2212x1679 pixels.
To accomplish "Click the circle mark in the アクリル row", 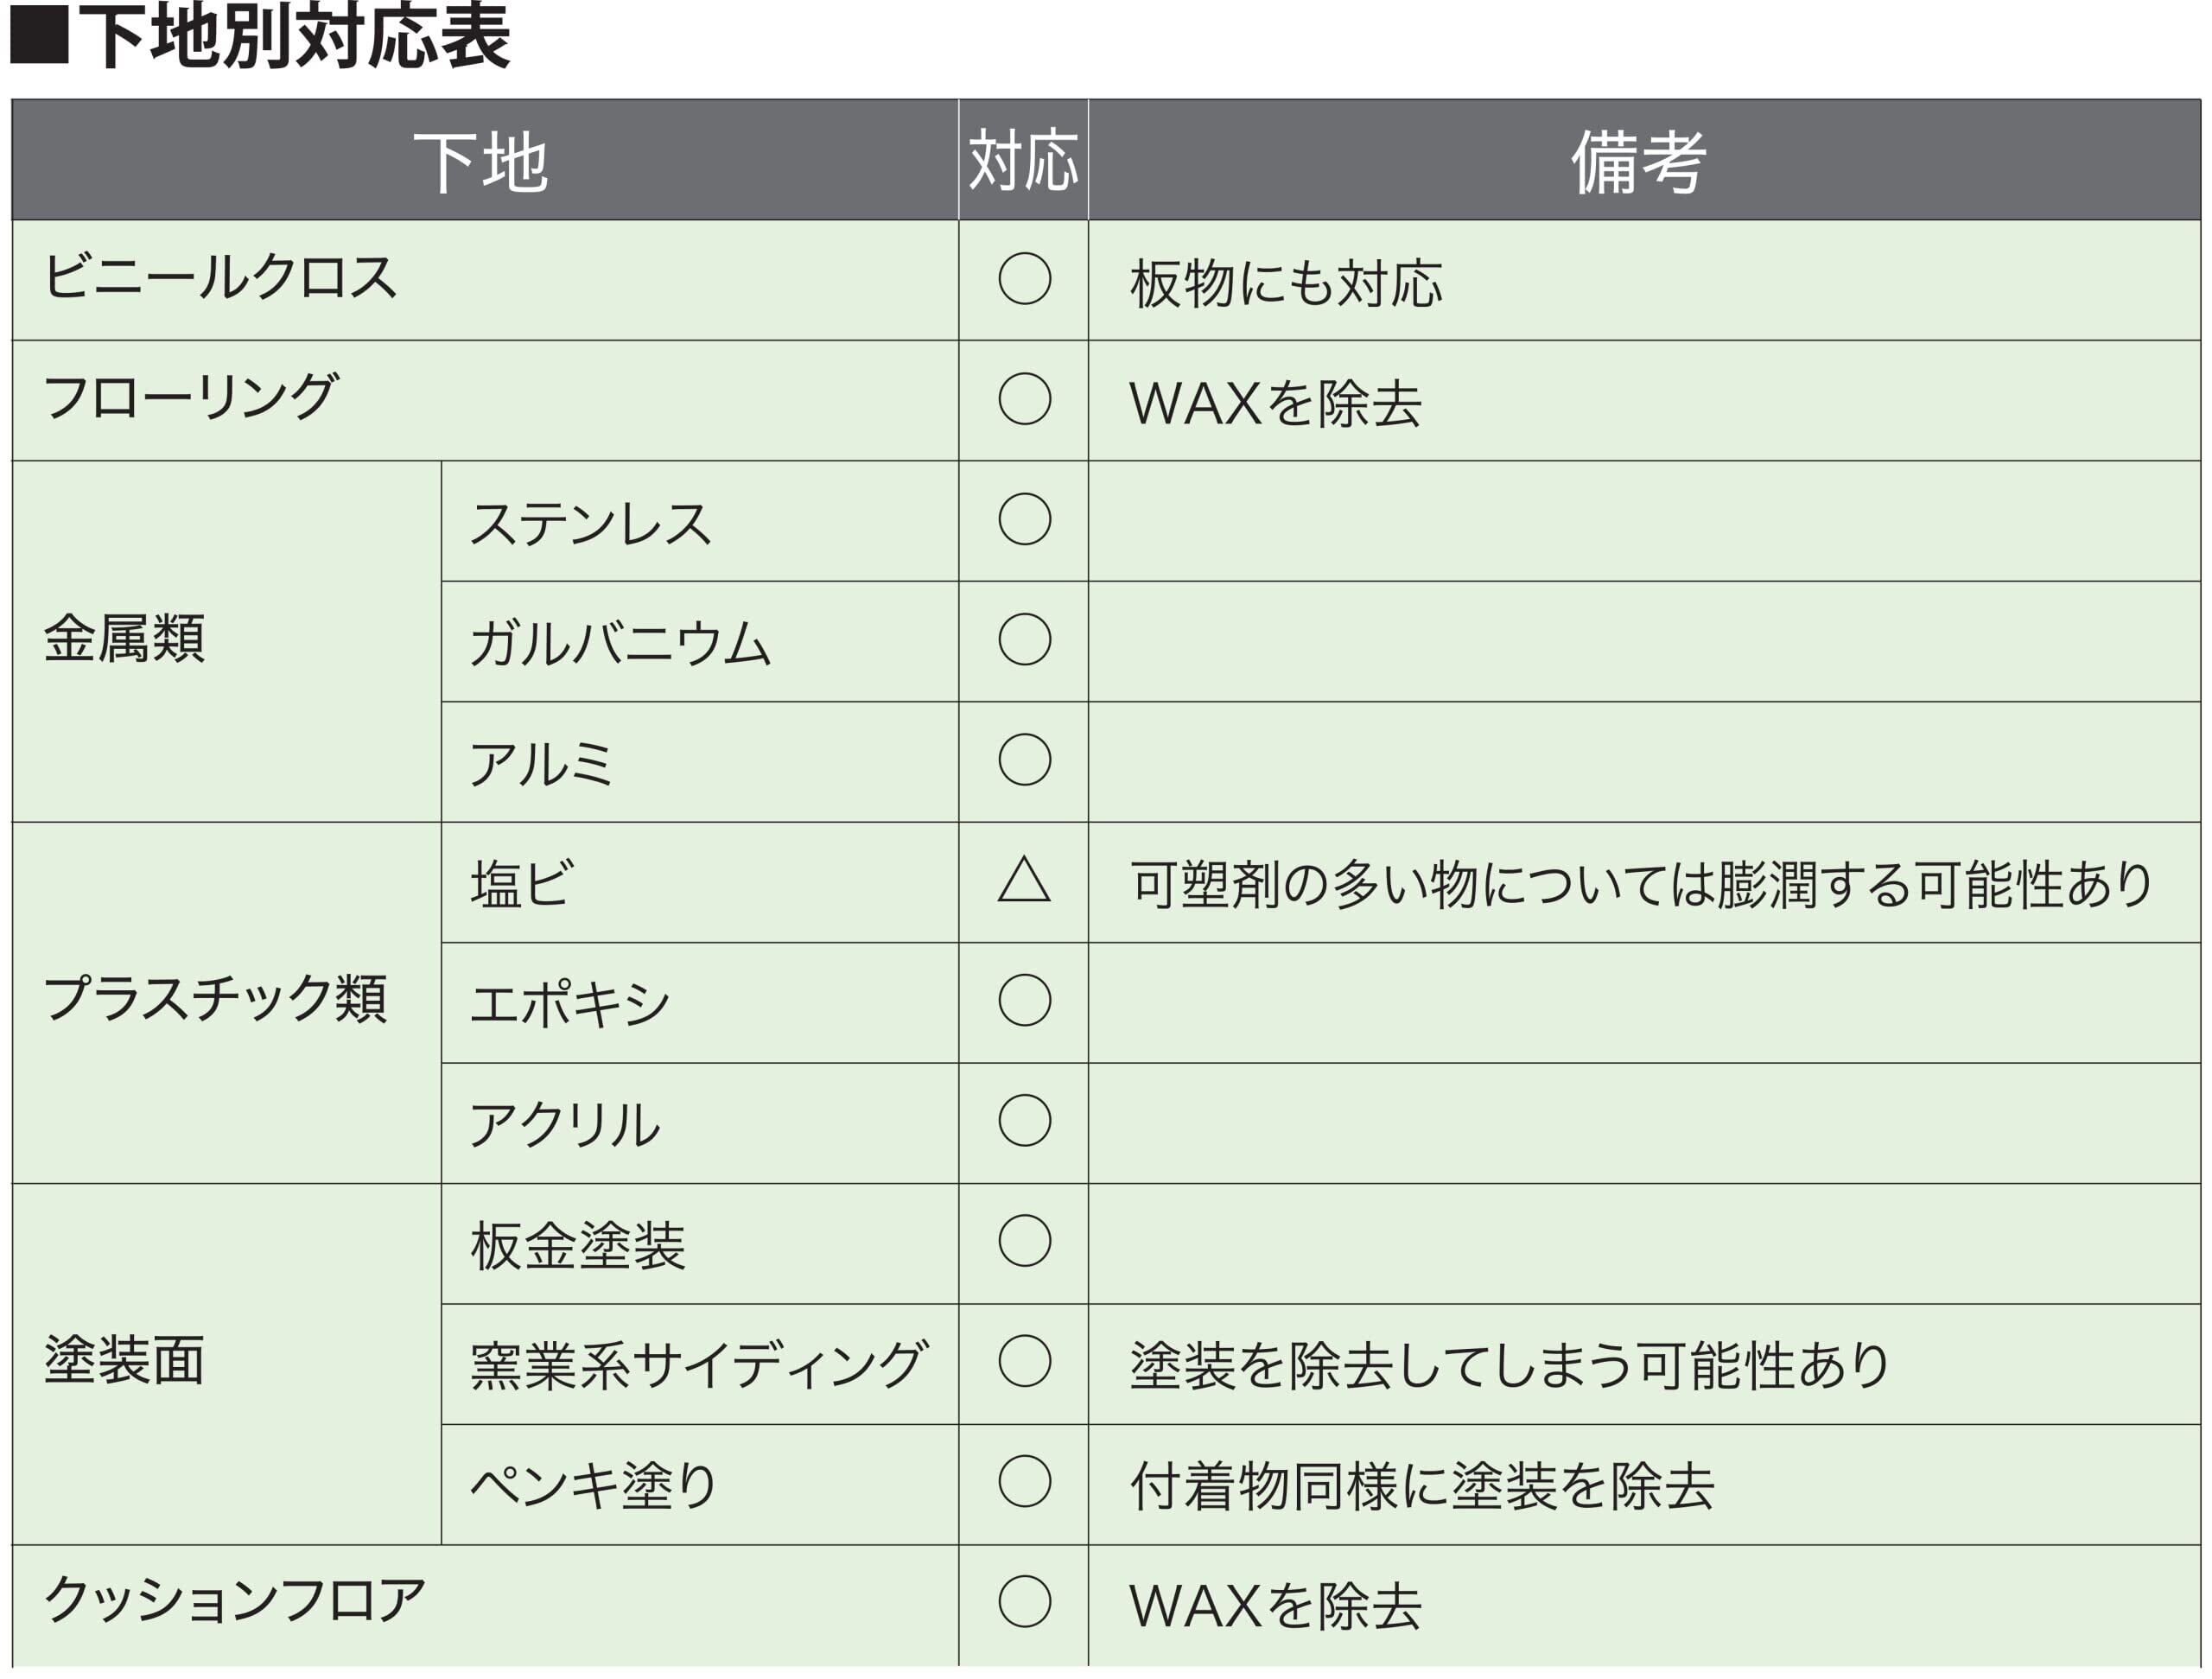I will tap(1024, 1121).
